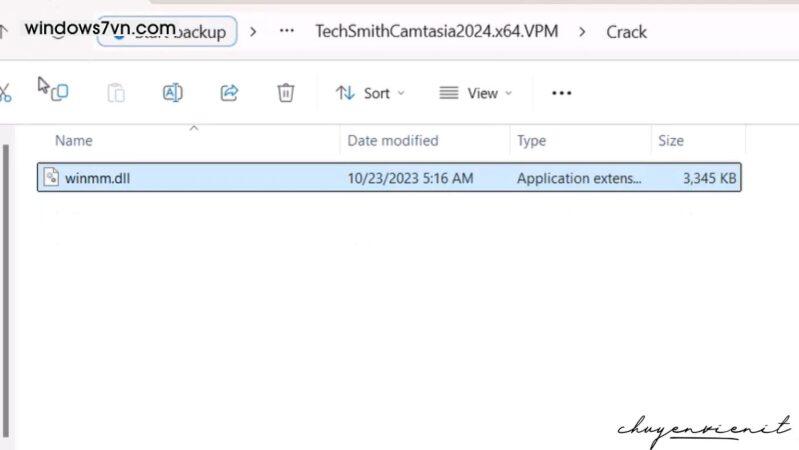Click the Delete trash can icon
Screen dimensions: 799x450
(x=285, y=93)
